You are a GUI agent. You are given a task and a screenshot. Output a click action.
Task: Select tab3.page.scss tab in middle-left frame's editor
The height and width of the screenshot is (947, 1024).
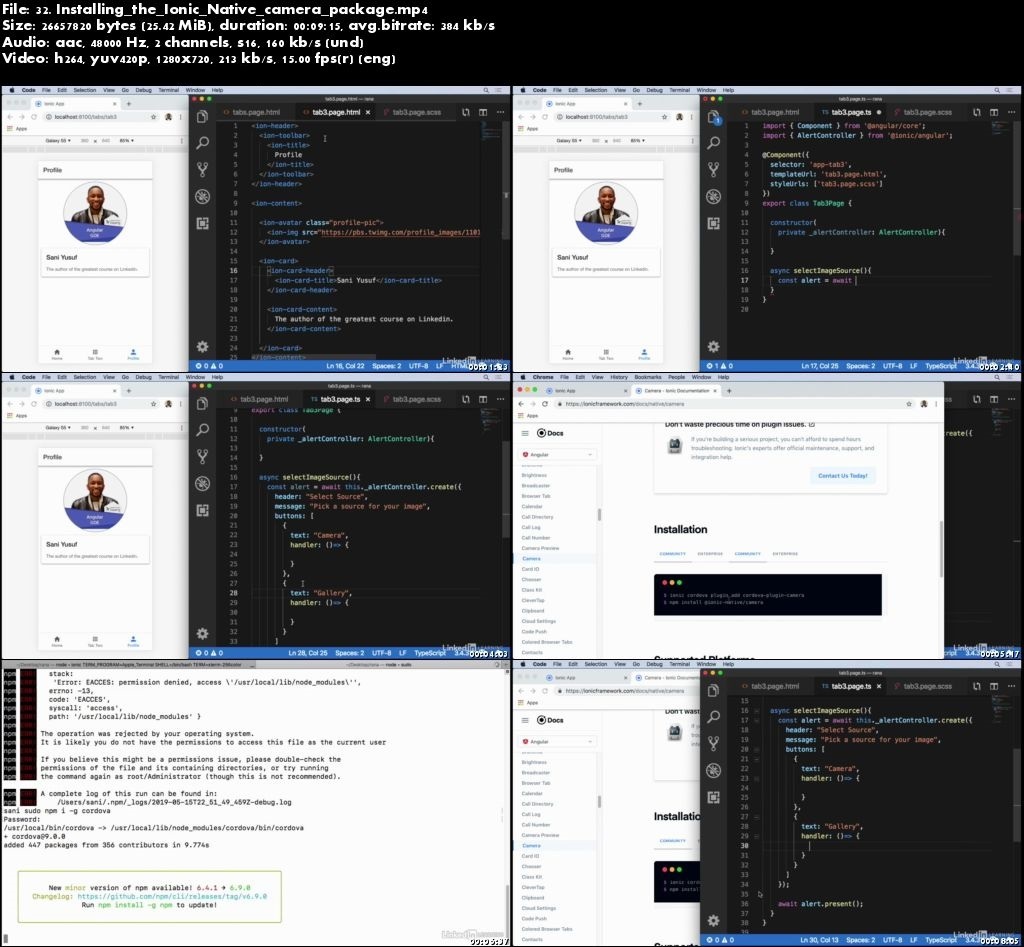(417, 399)
